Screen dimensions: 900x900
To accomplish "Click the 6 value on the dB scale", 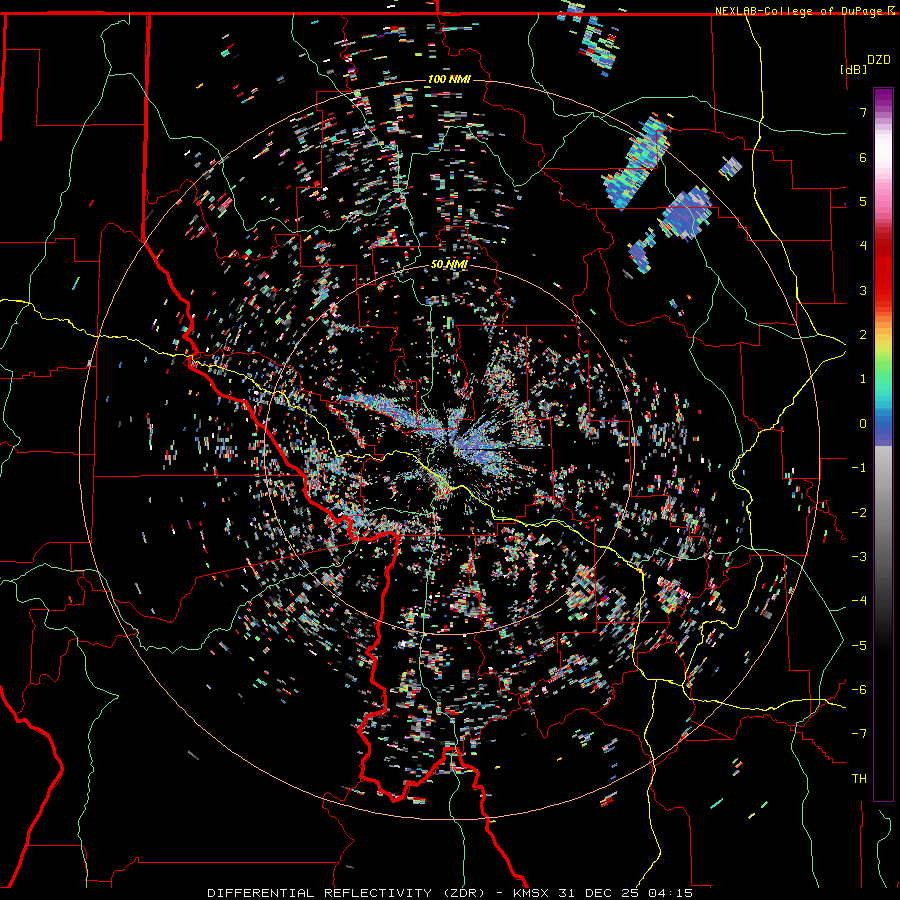I will (x=863, y=157).
